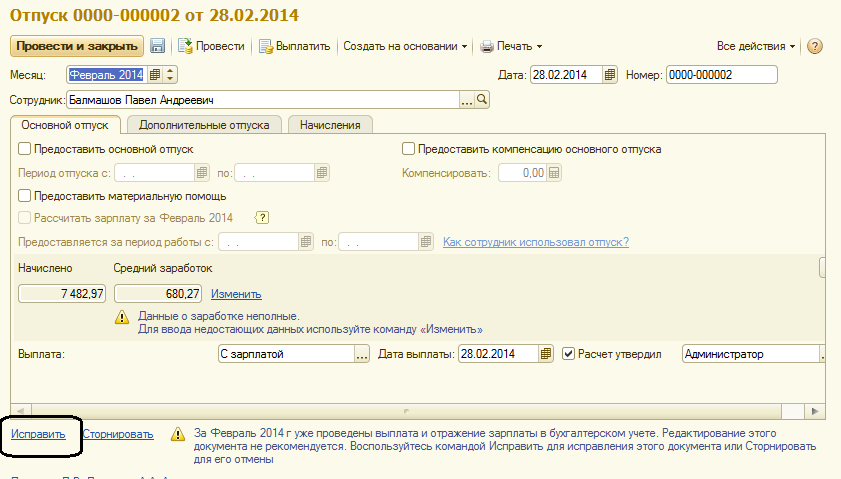Image resolution: width=841 pixels, height=479 pixels.
Task: Click Средний заработок field 680,27
Action: pyautogui.click(x=158, y=294)
